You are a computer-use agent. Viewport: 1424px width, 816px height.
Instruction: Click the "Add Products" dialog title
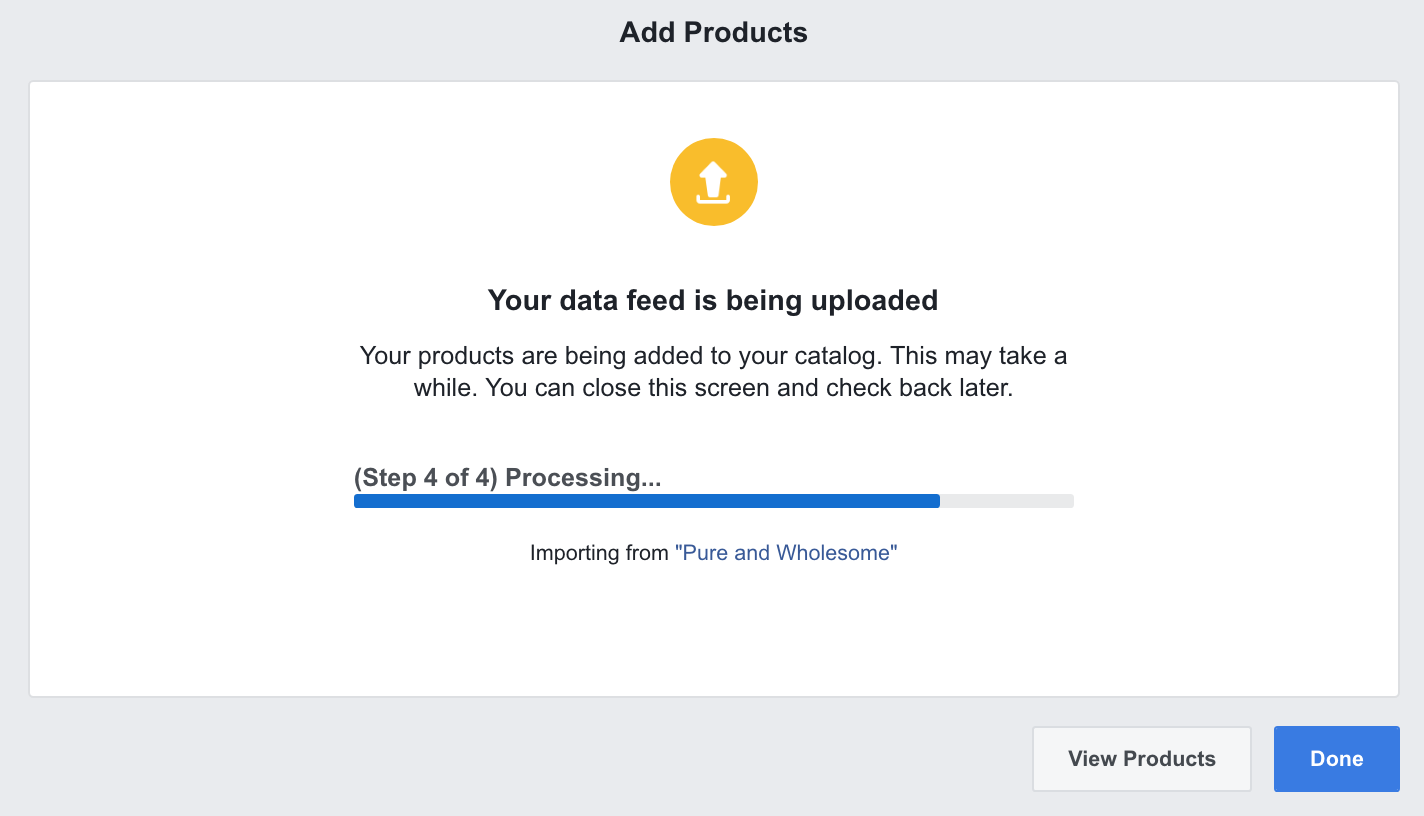point(713,33)
